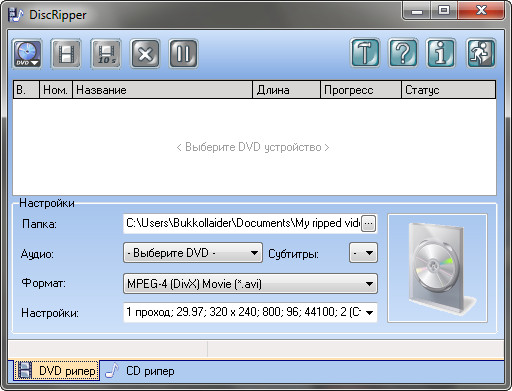The image size is (512, 391).
Task: Click the Длина column header
Action: pyautogui.click(x=287, y=90)
